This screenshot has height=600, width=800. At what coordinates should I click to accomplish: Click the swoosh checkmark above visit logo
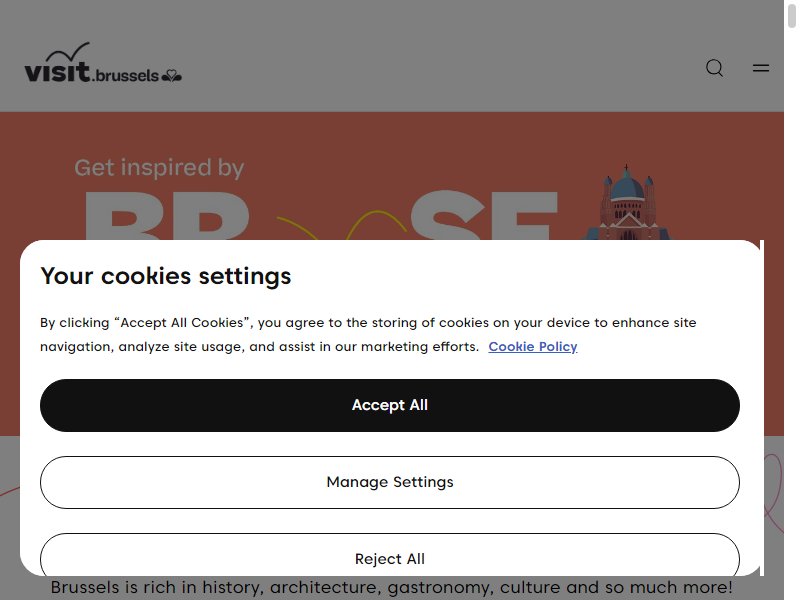pos(68,52)
